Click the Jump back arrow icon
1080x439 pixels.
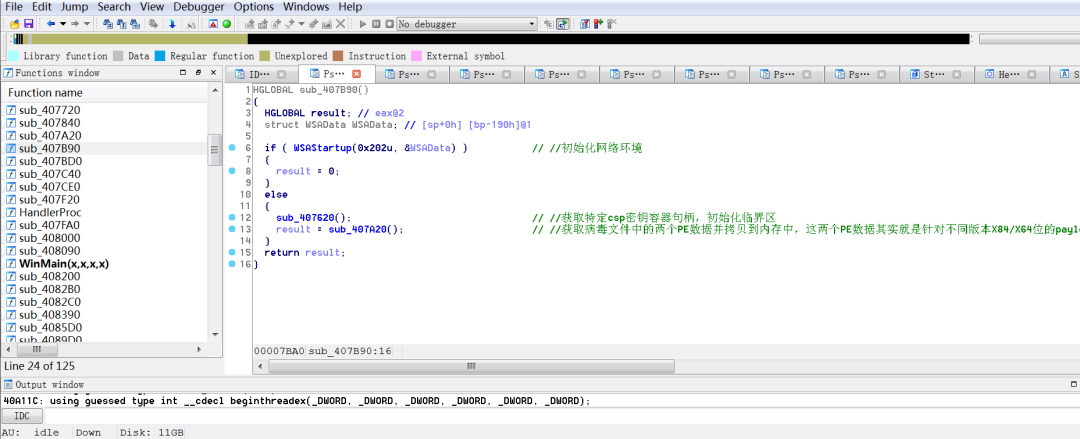pyautogui.click(x=51, y=23)
